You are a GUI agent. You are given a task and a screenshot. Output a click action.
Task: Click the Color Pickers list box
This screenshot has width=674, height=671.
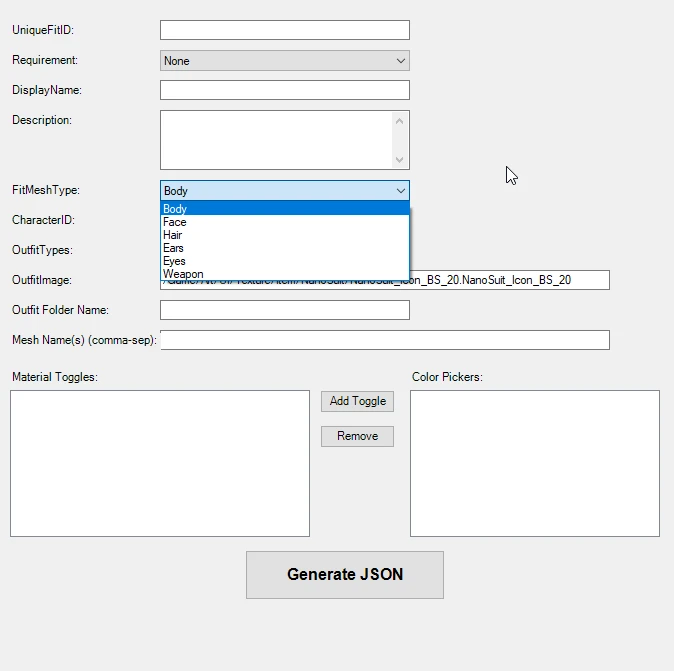pyautogui.click(x=534, y=463)
